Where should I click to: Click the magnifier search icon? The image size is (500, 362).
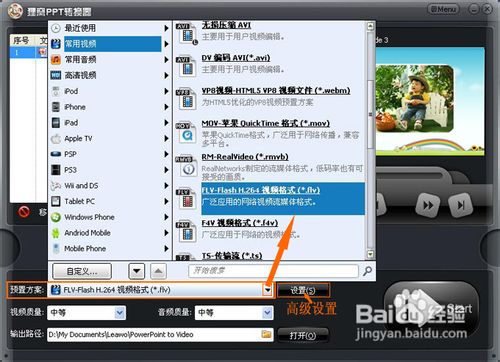pyautogui.click(x=367, y=271)
